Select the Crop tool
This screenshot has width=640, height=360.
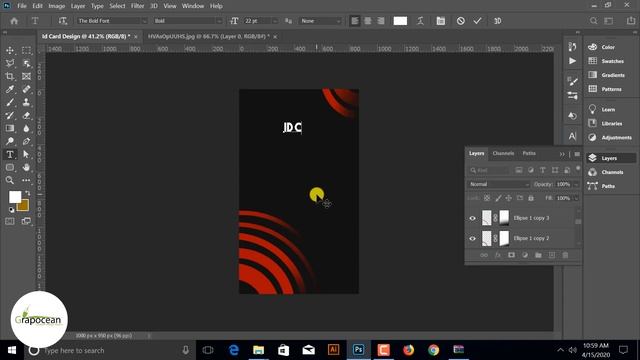tap(10, 76)
